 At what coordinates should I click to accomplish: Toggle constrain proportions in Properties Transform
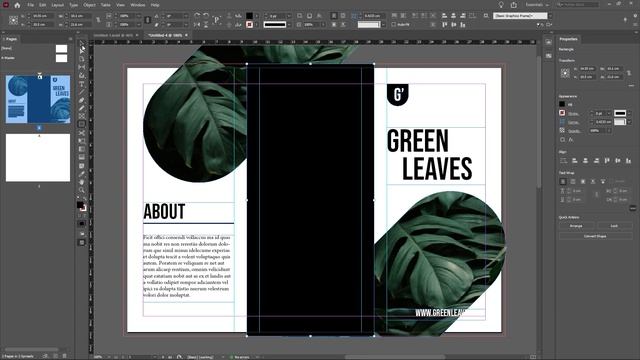click(629, 73)
